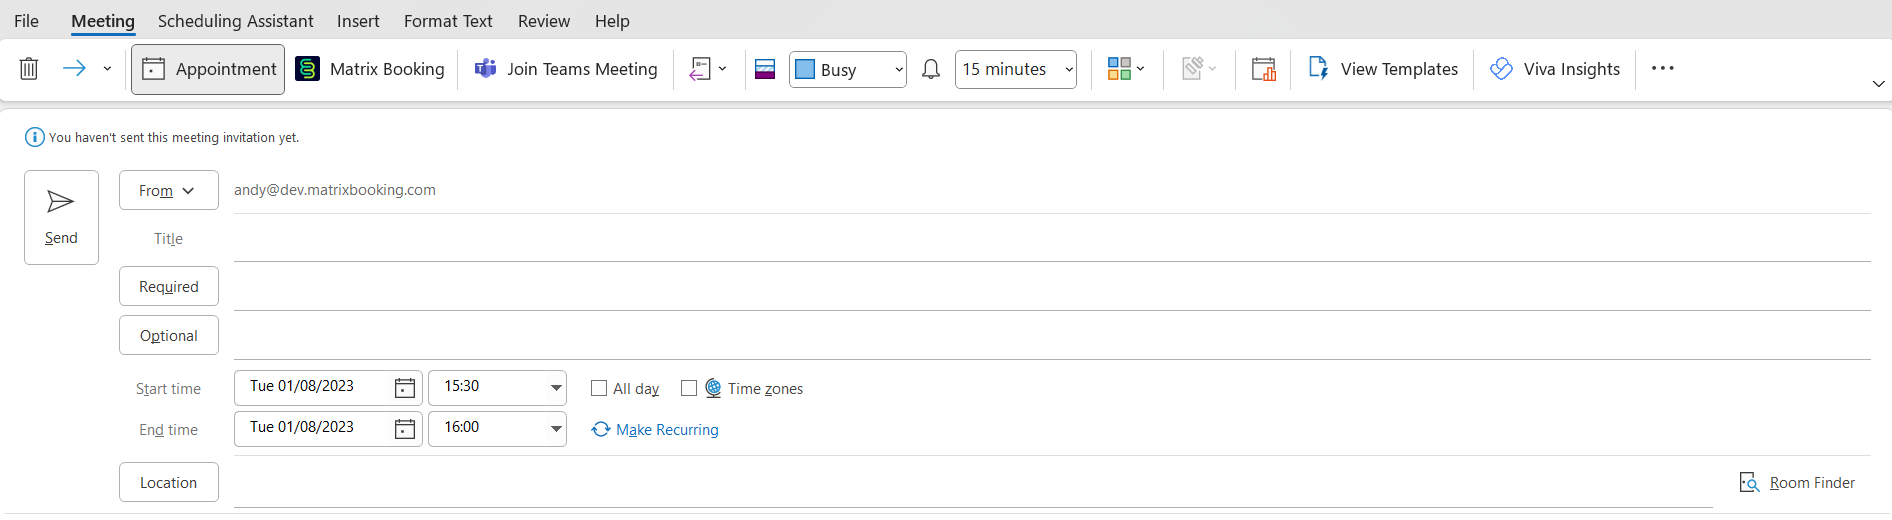The width and height of the screenshot is (1892, 520).
Task: Tick the Time zones checkbox
Action: point(689,388)
